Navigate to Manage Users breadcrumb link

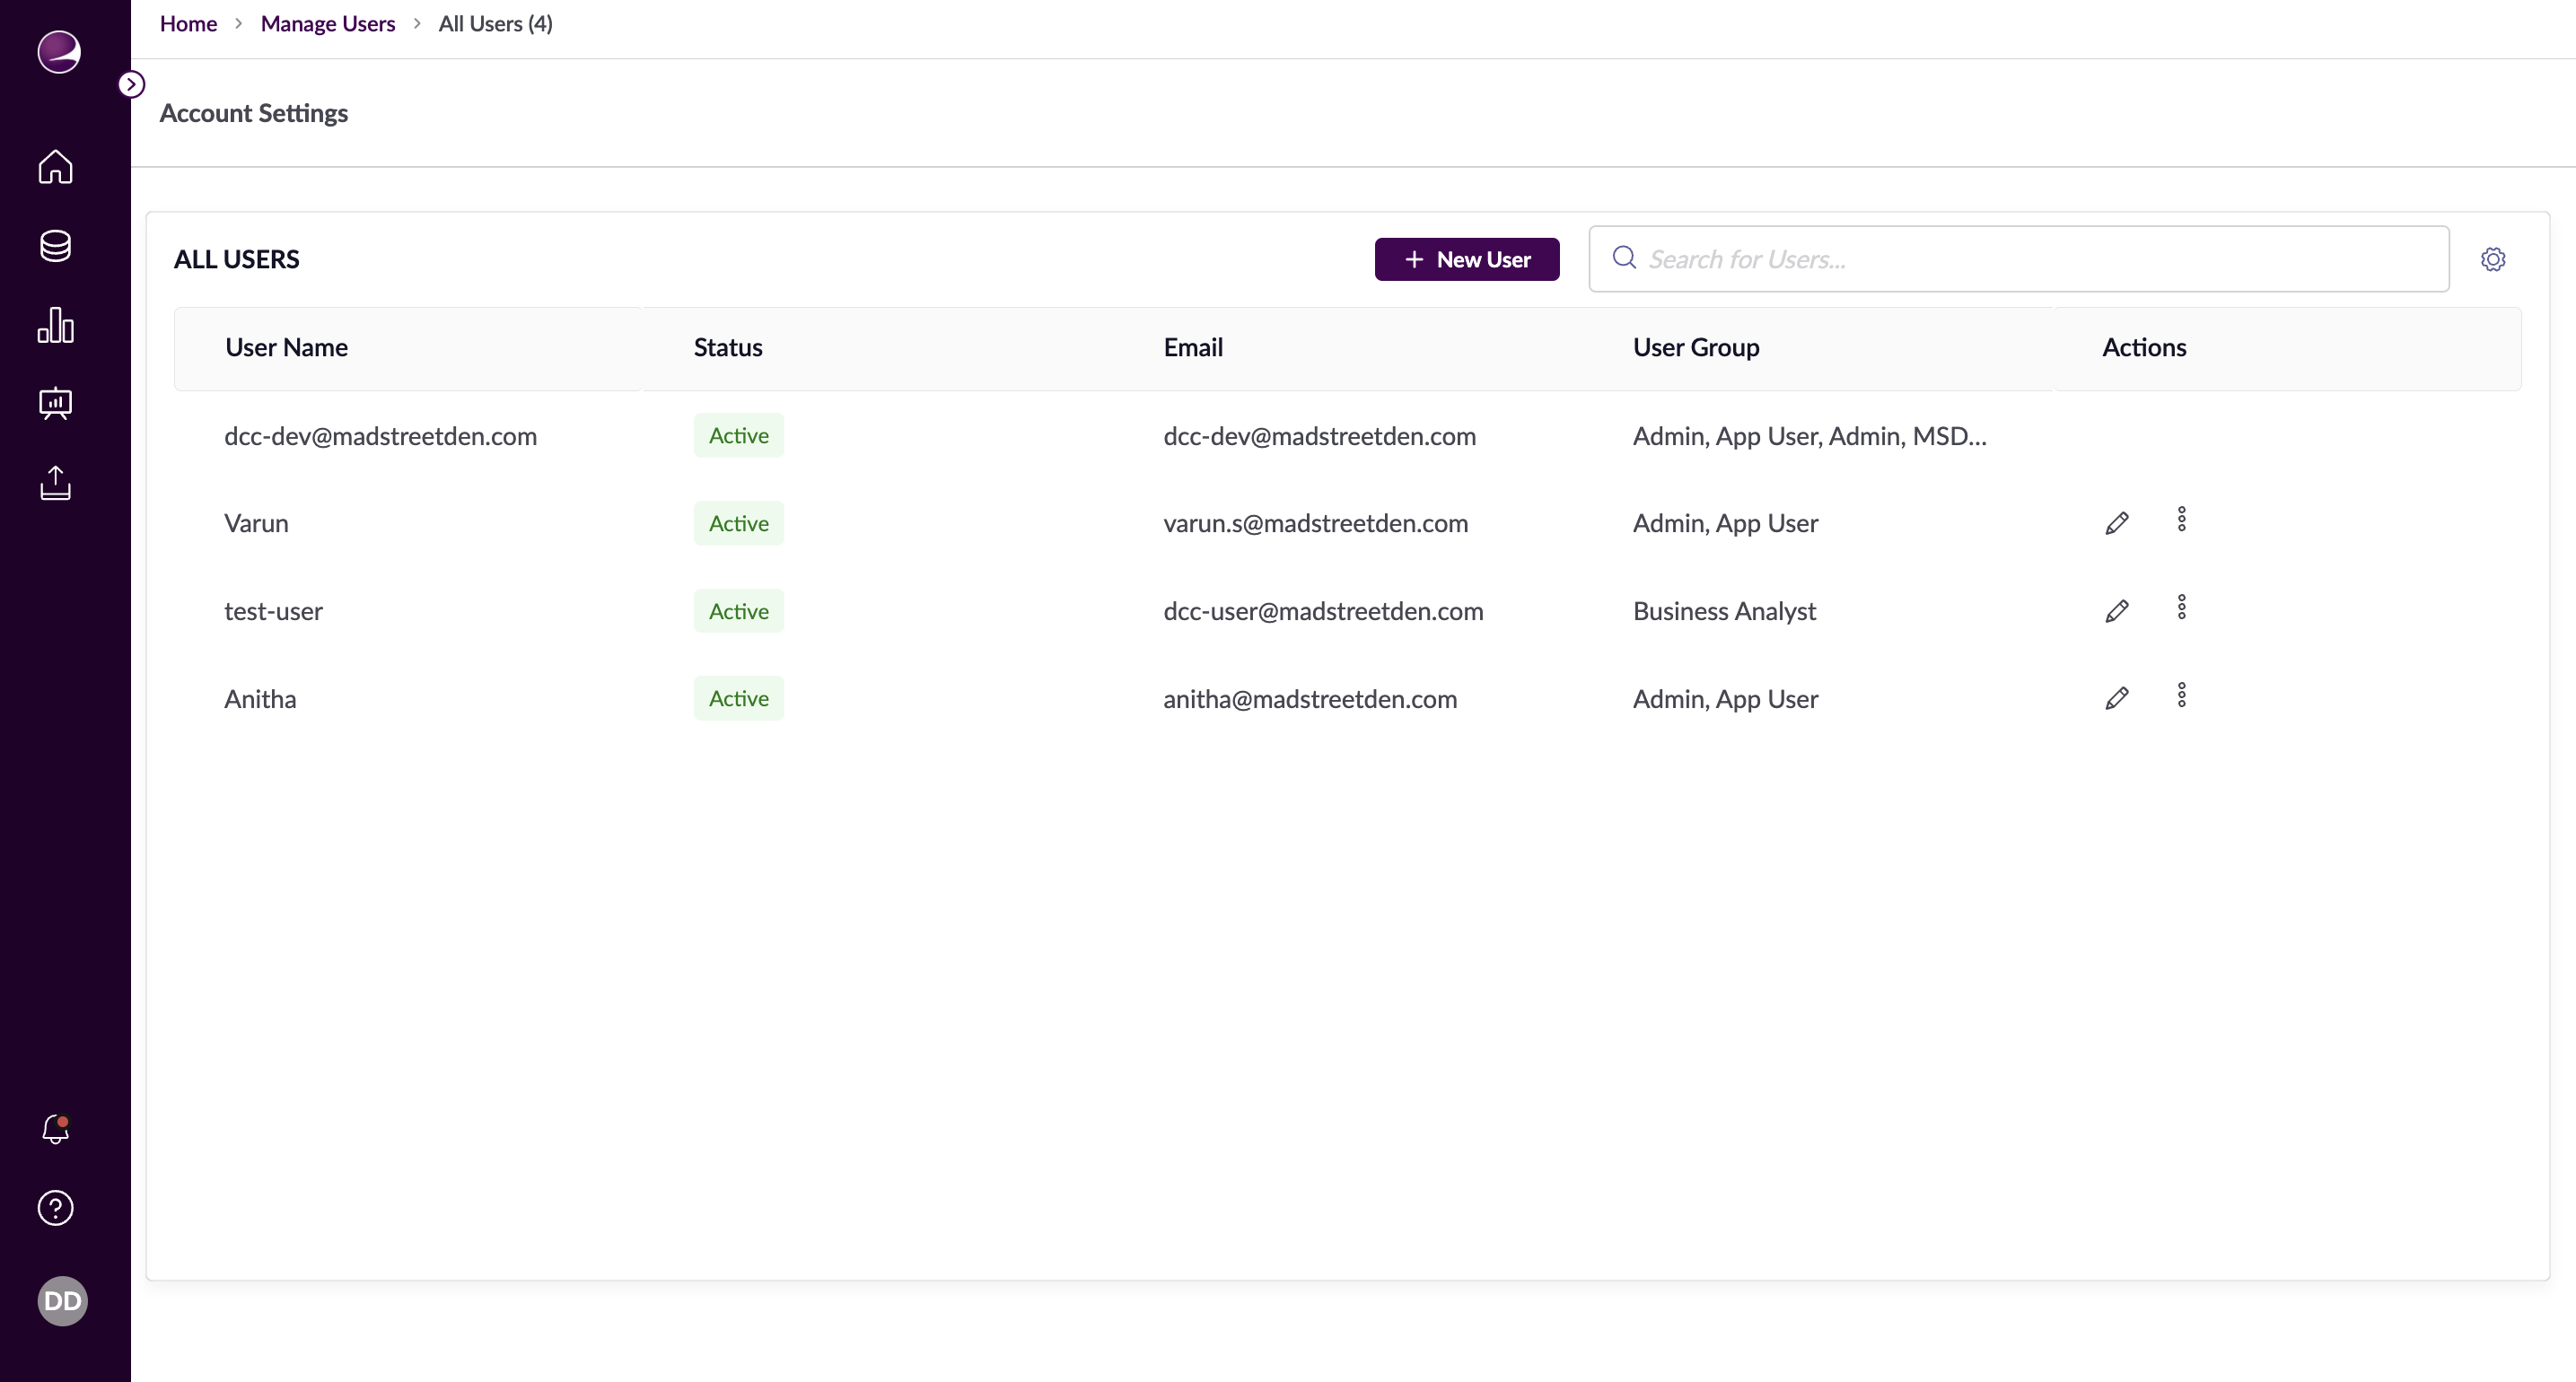(327, 23)
